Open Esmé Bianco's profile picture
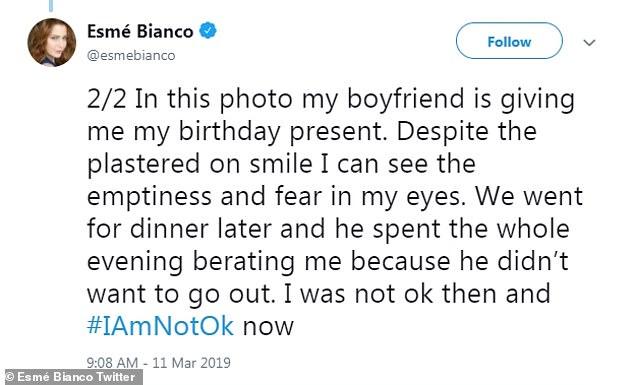 click(x=51, y=42)
